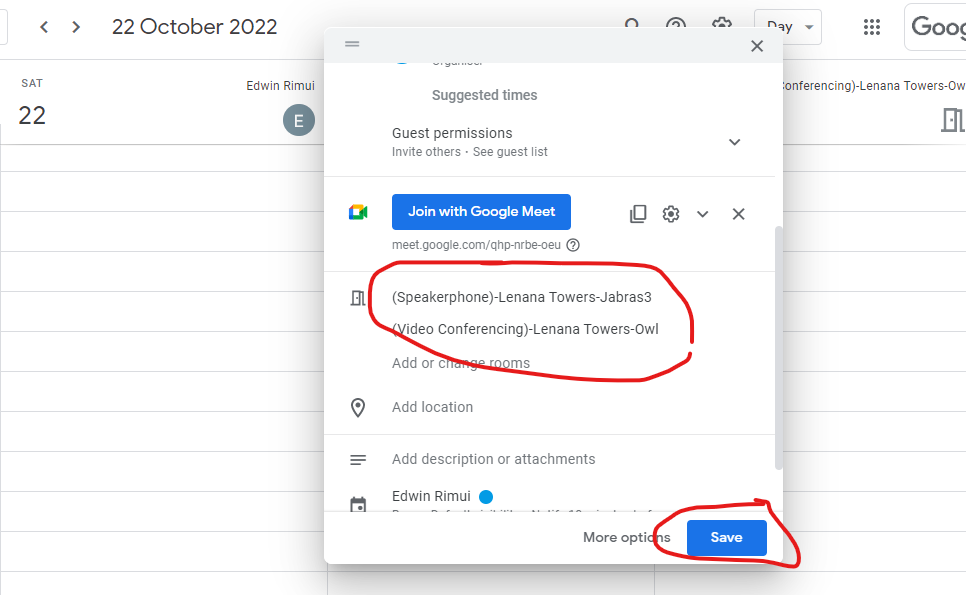Click the Edwin Rimui calendar name
This screenshot has width=966, height=595.
(431, 496)
